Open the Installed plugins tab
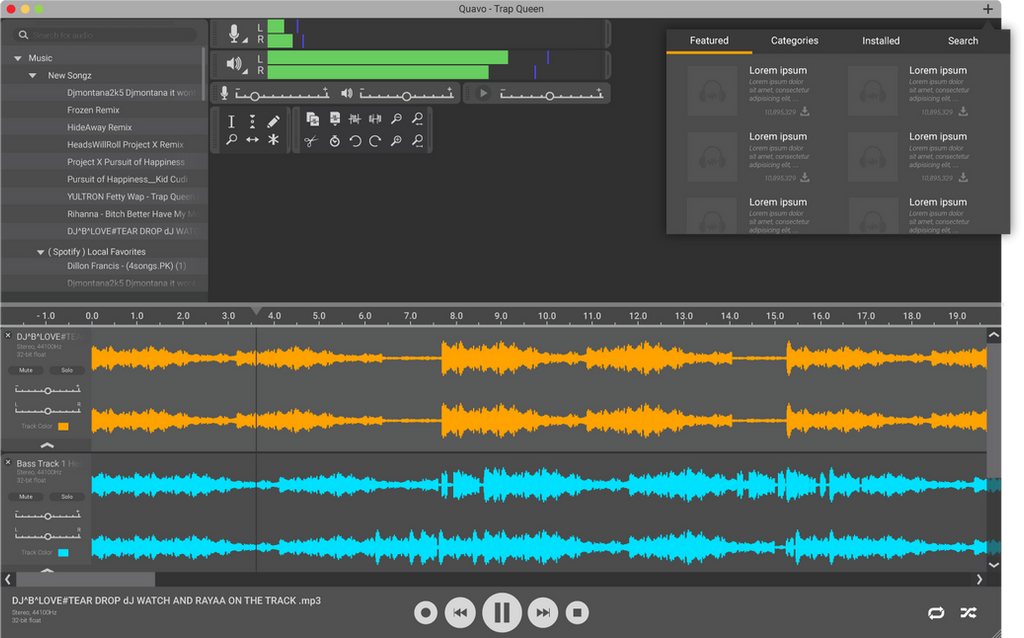Screen dimensions: 1024x638 point(881,40)
